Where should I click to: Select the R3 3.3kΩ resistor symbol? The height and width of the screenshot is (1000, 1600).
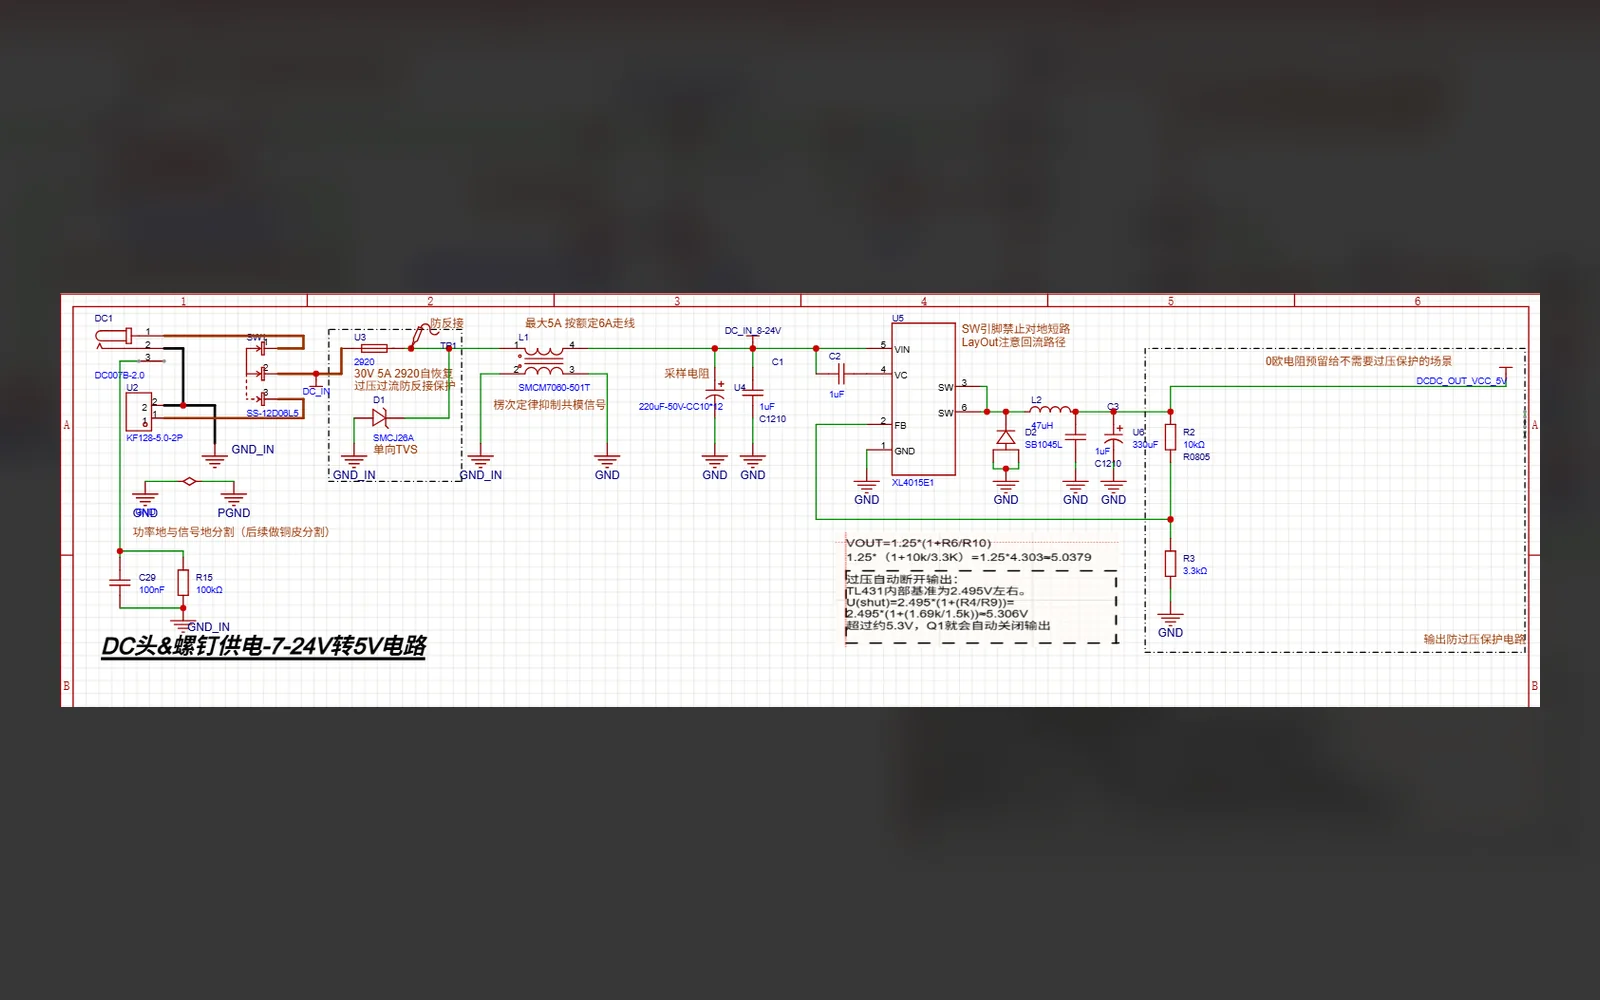click(1170, 563)
